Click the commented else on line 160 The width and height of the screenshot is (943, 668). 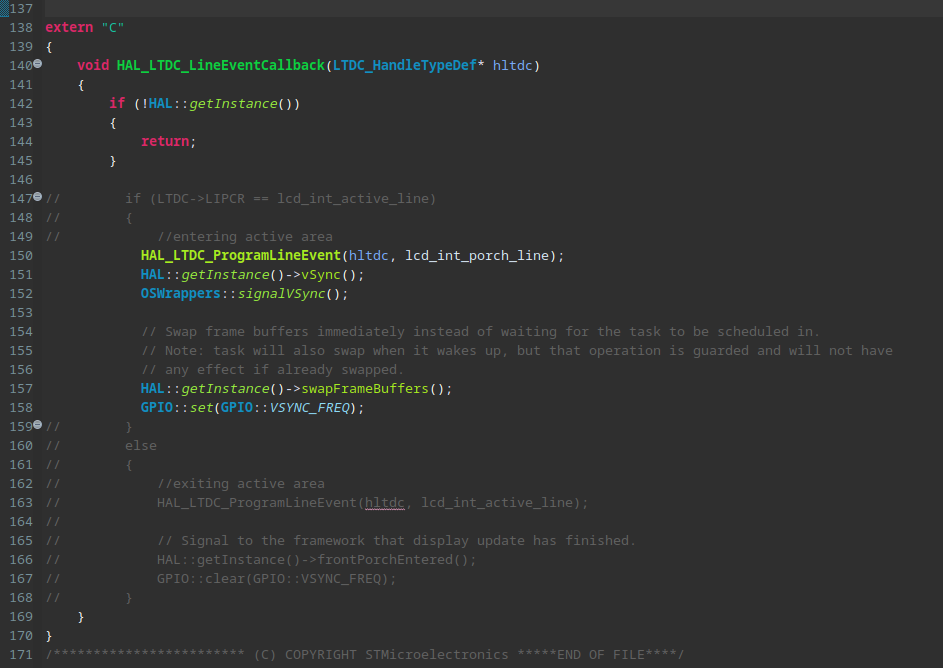click(x=141, y=446)
